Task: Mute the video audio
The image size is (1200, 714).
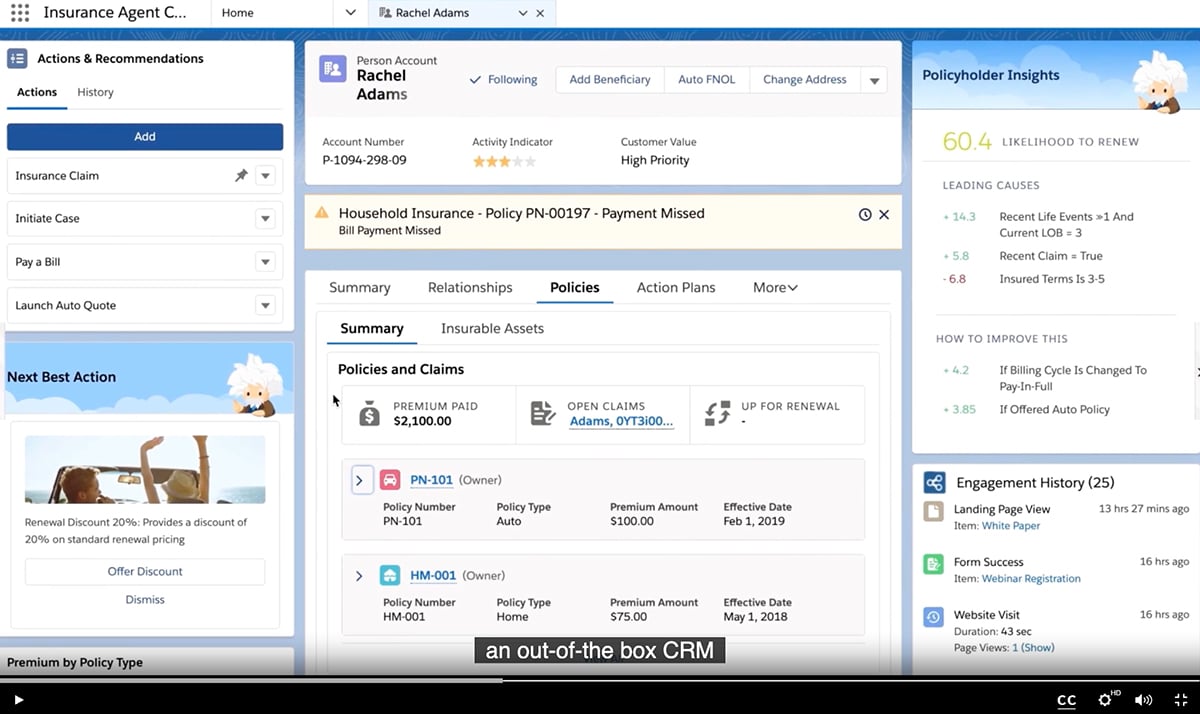Action: (1143, 700)
